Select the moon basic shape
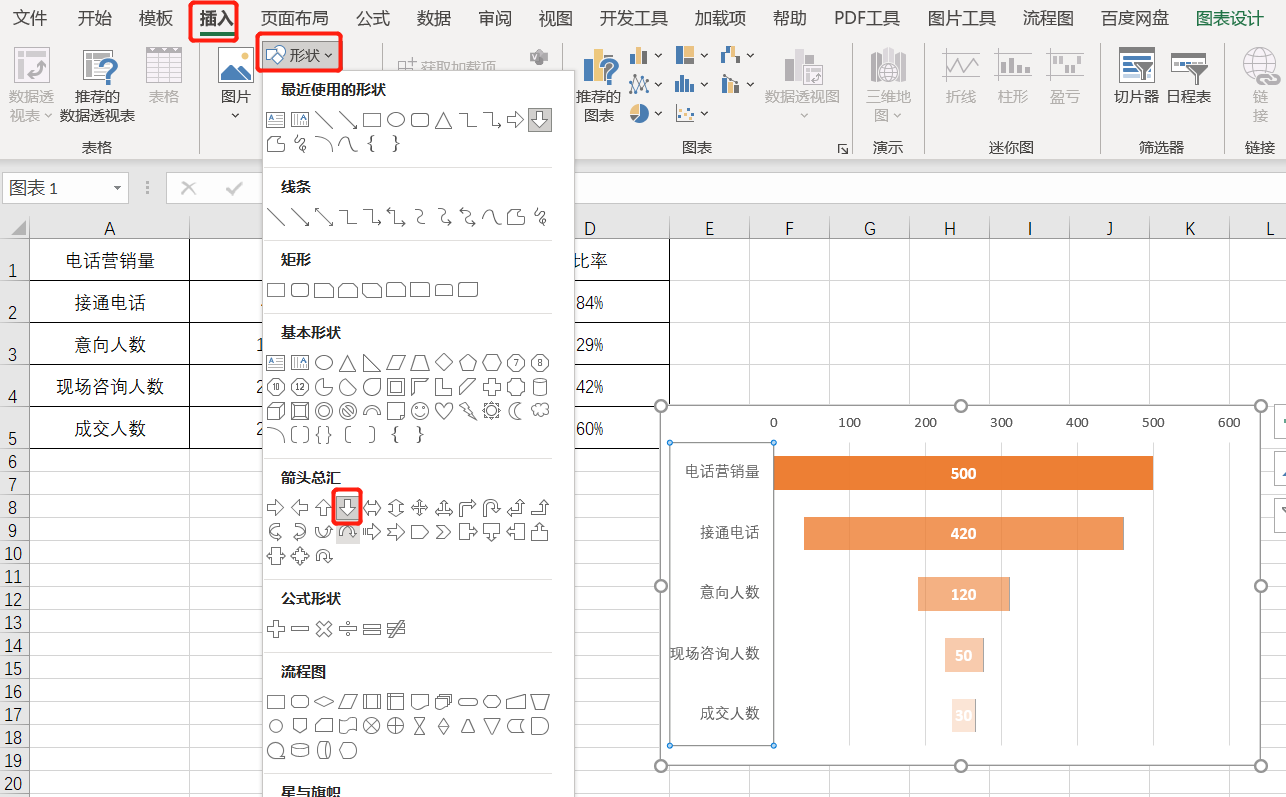1286x797 pixels. coord(516,410)
